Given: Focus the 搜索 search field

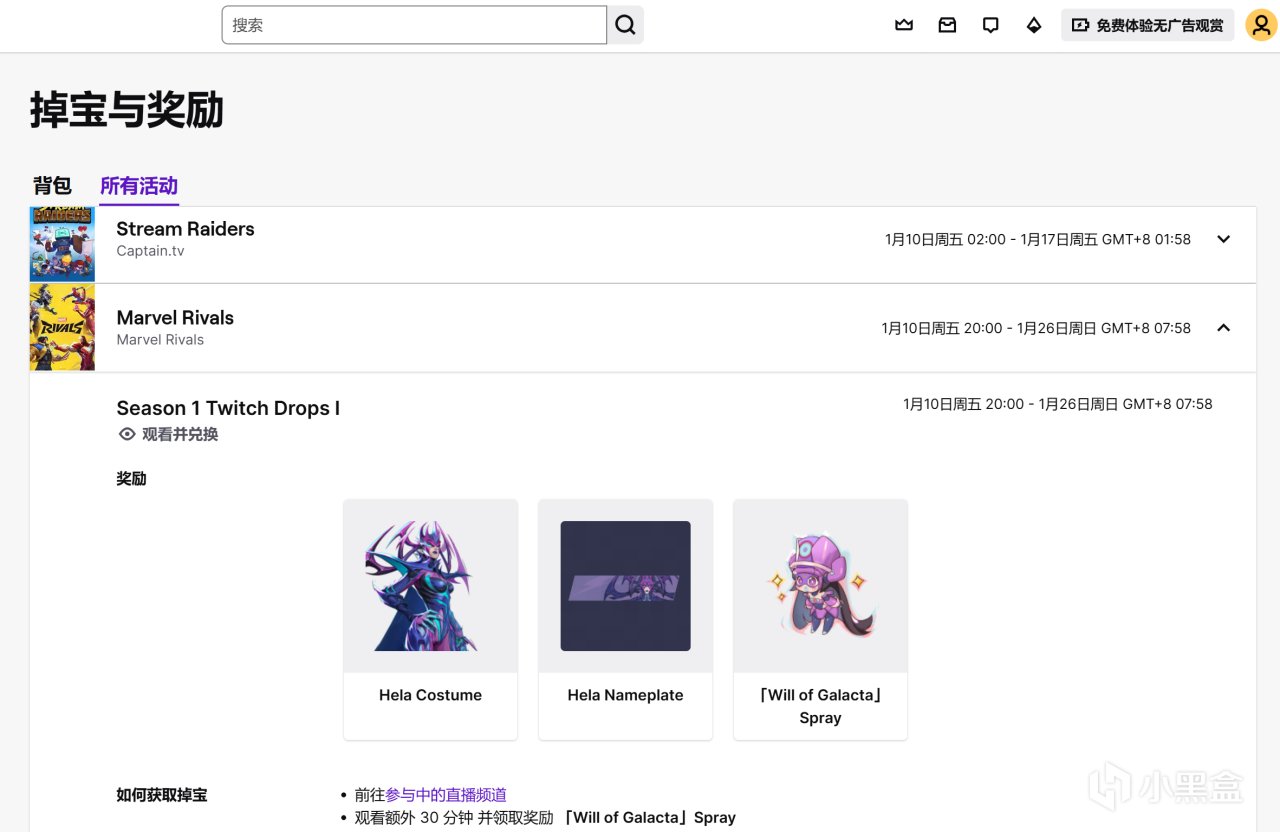Looking at the screenshot, I should [x=414, y=25].
